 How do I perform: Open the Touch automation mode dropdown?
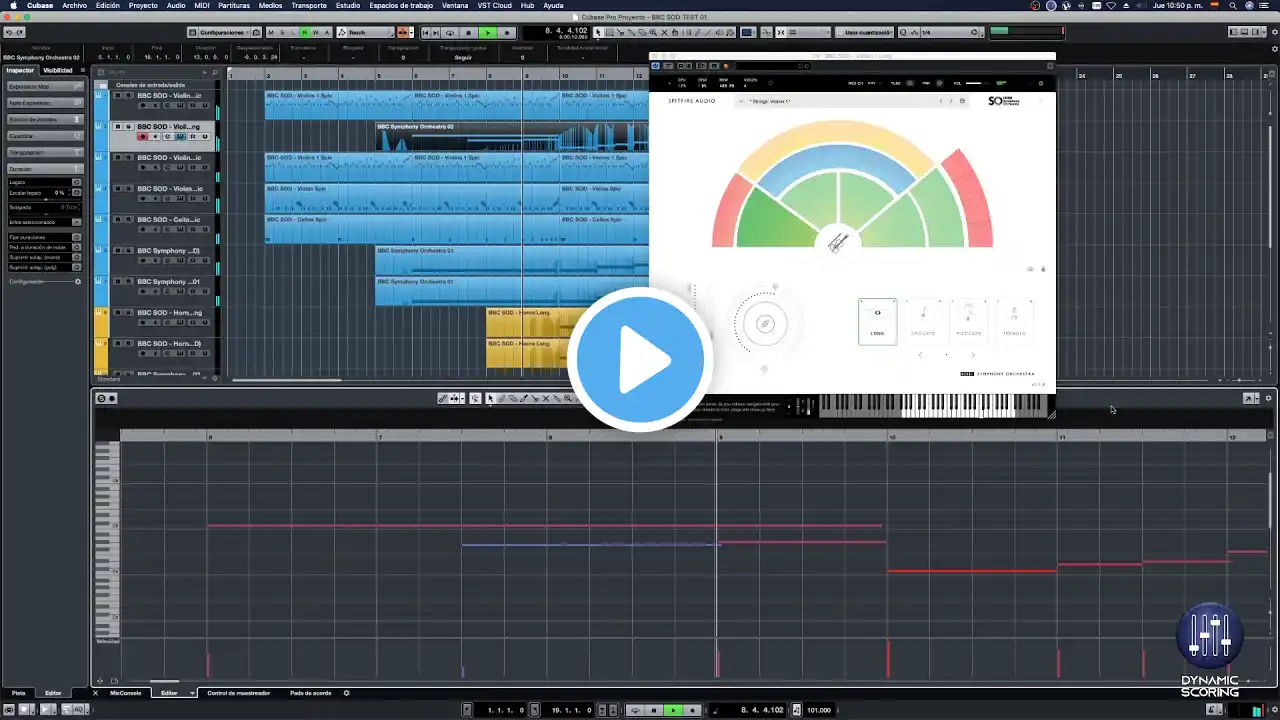click(365, 33)
